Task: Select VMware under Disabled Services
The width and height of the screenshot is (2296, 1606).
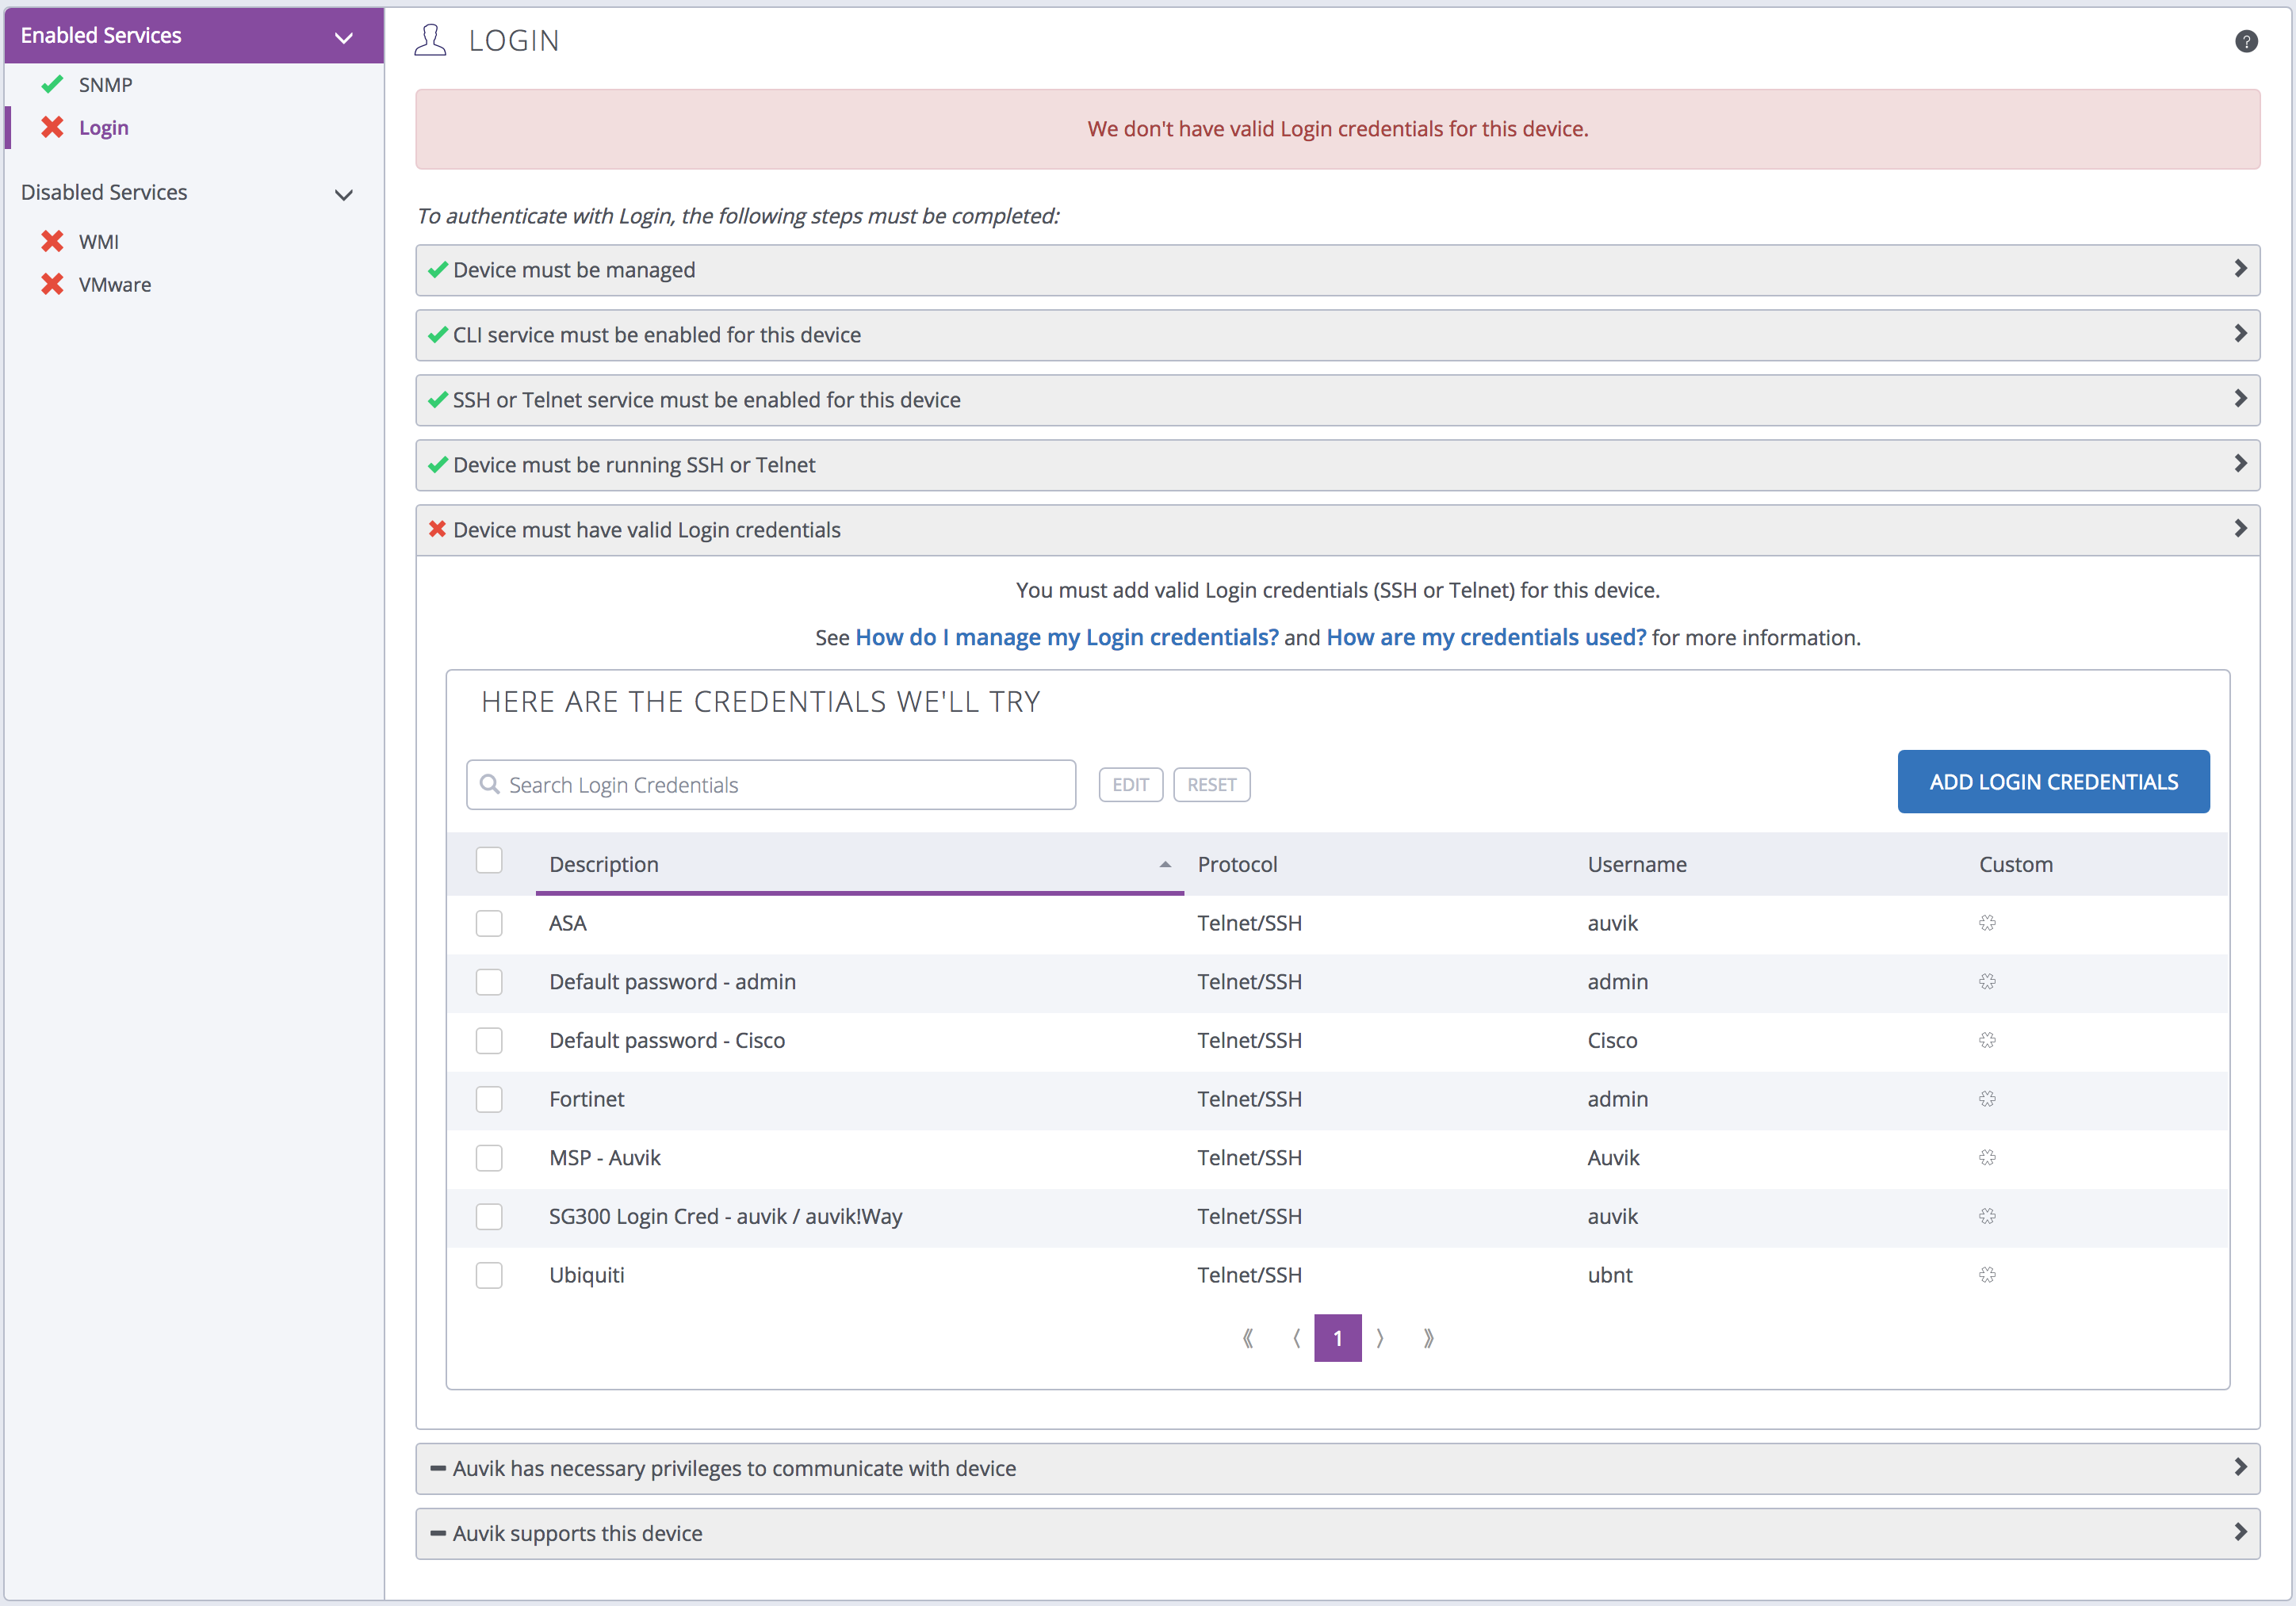Action: click(115, 284)
